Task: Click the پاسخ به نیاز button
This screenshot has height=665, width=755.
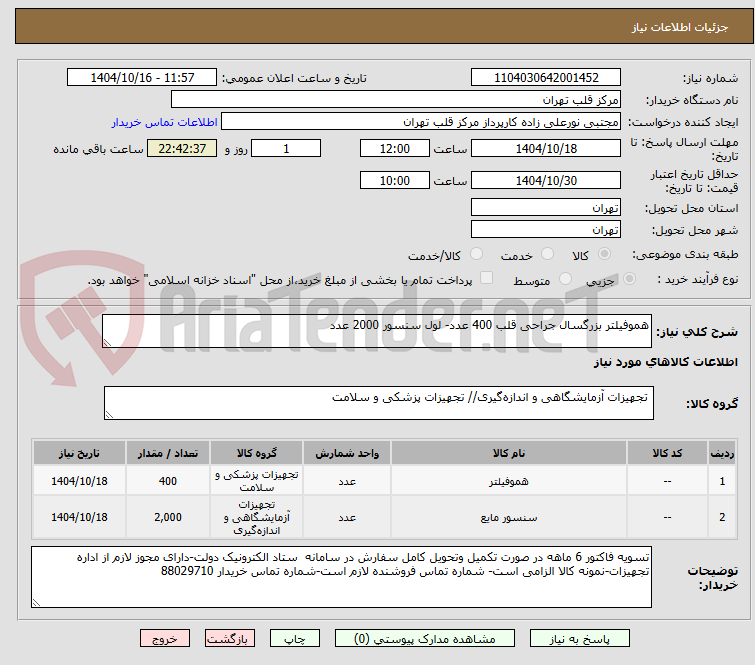Action: pyautogui.click(x=579, y=639)
